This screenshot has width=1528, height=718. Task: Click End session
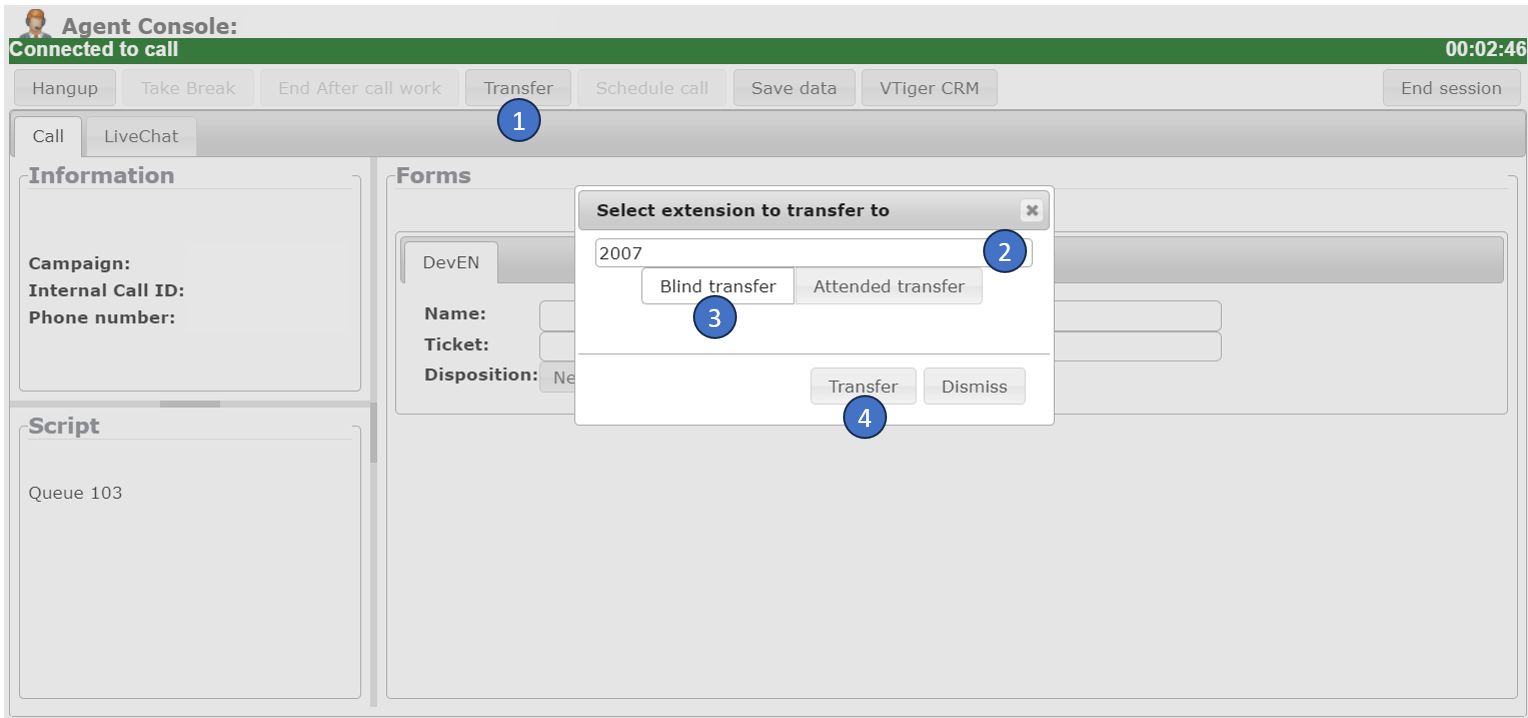coord(1450,88)
